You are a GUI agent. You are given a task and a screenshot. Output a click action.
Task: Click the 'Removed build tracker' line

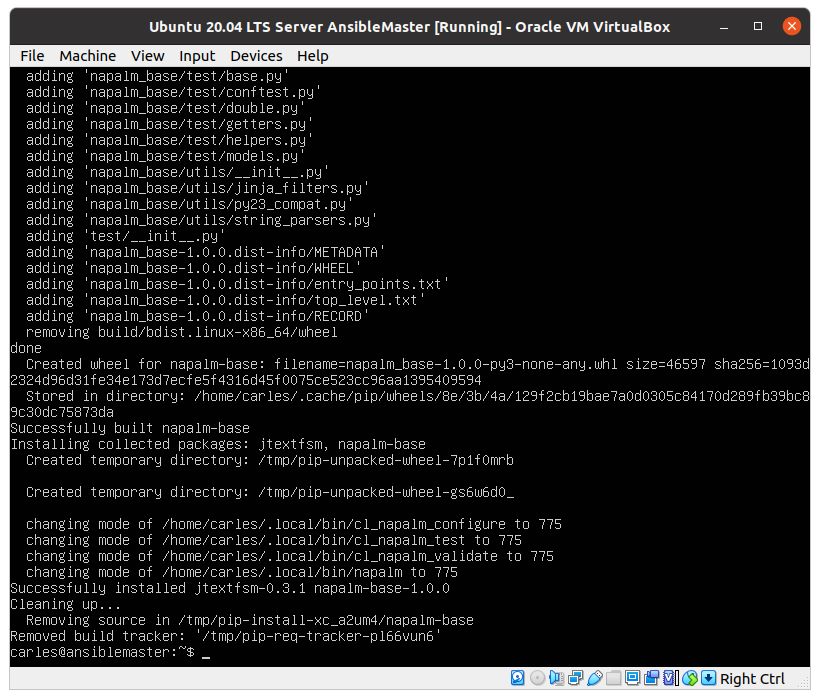pos(226,636)
